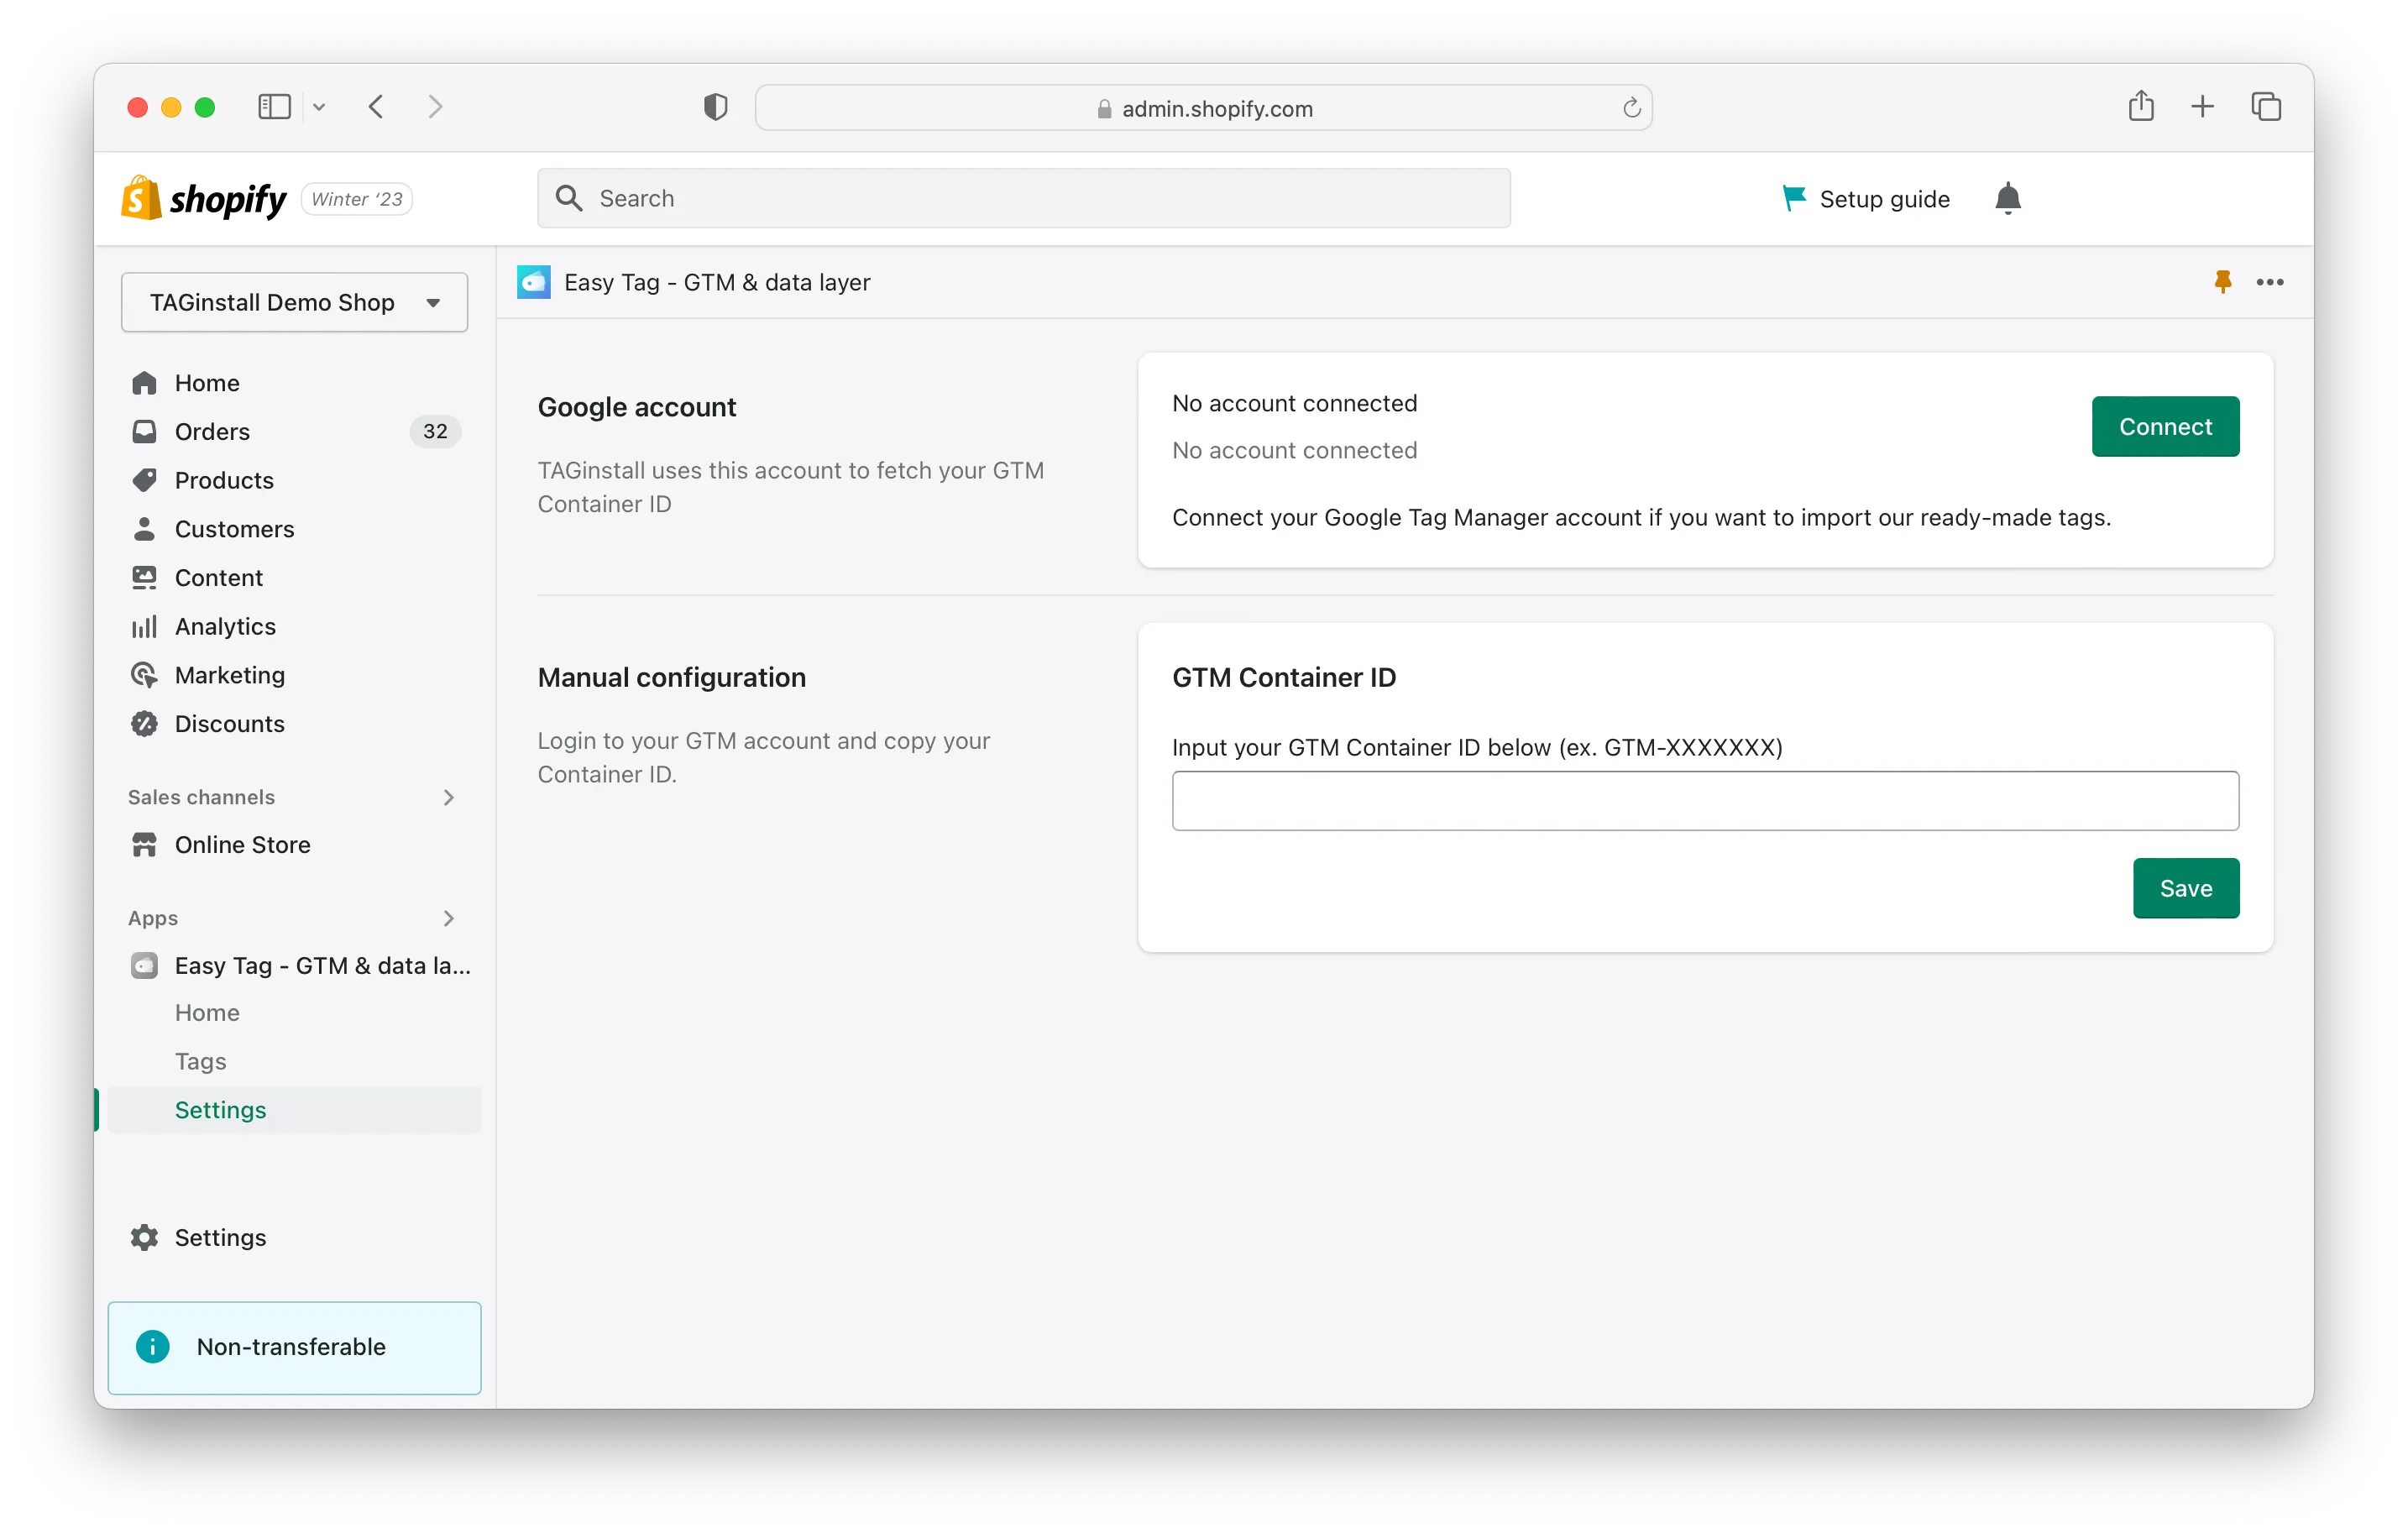Open Discounts page in sidebar

pos(229,723)
